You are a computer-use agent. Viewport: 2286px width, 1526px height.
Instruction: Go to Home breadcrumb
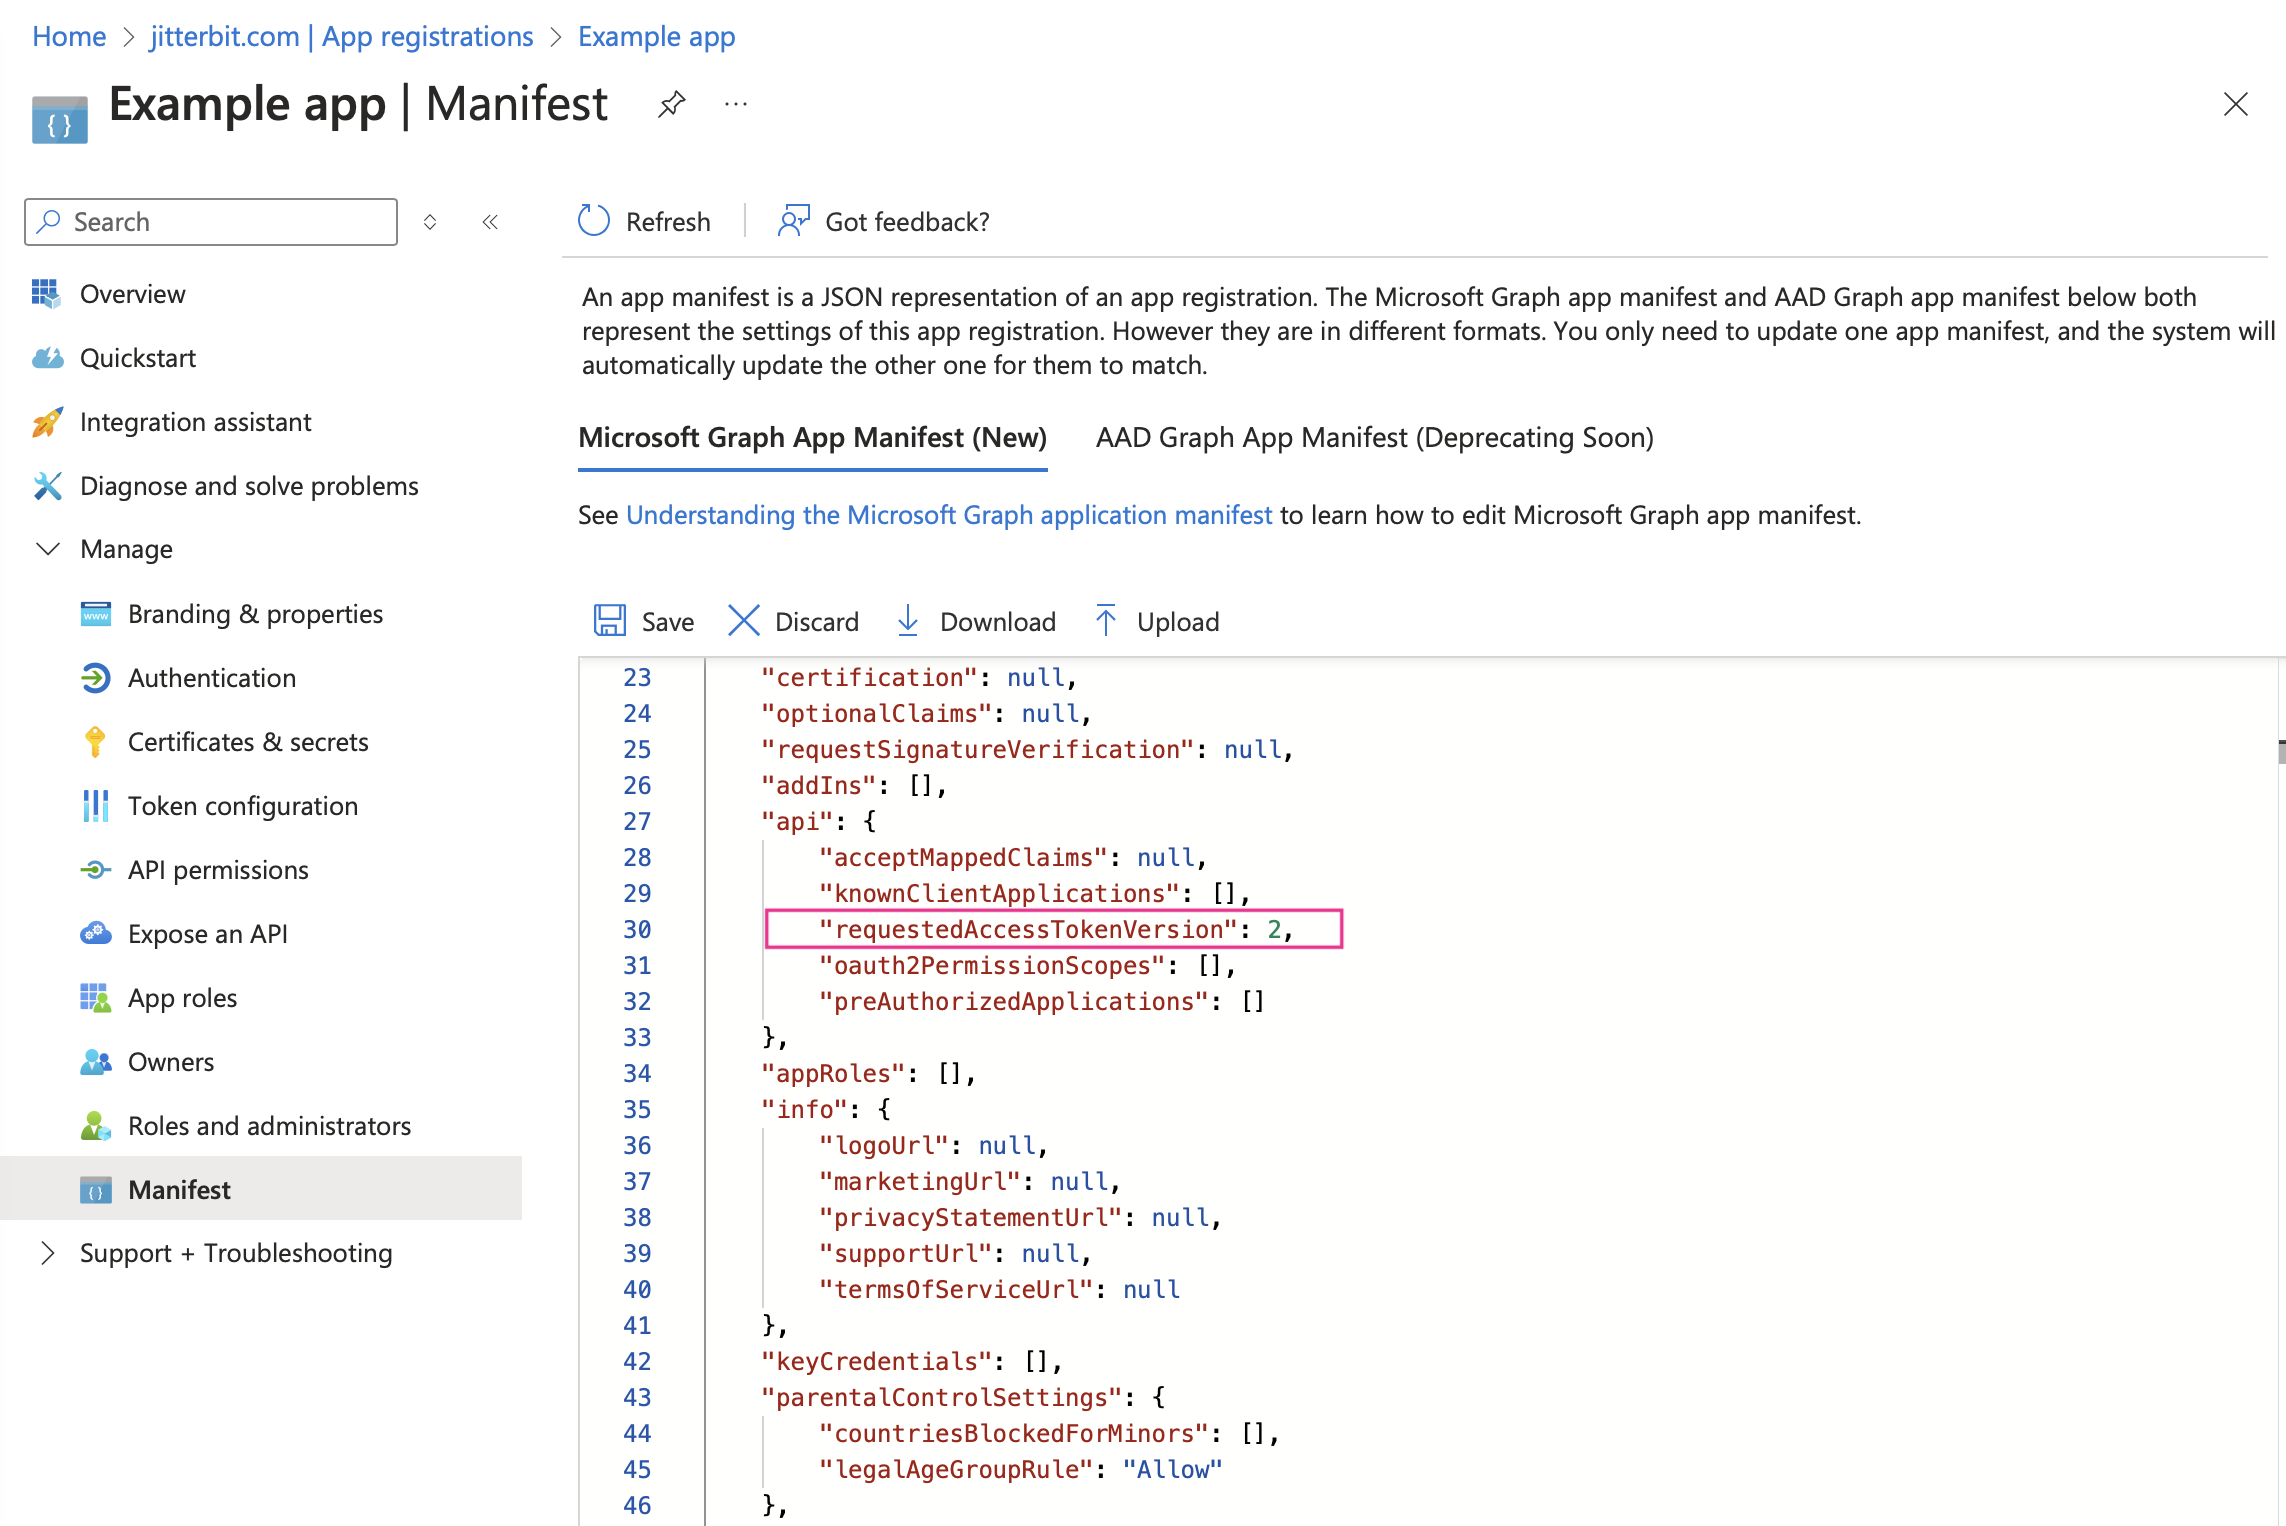(69, 36)
